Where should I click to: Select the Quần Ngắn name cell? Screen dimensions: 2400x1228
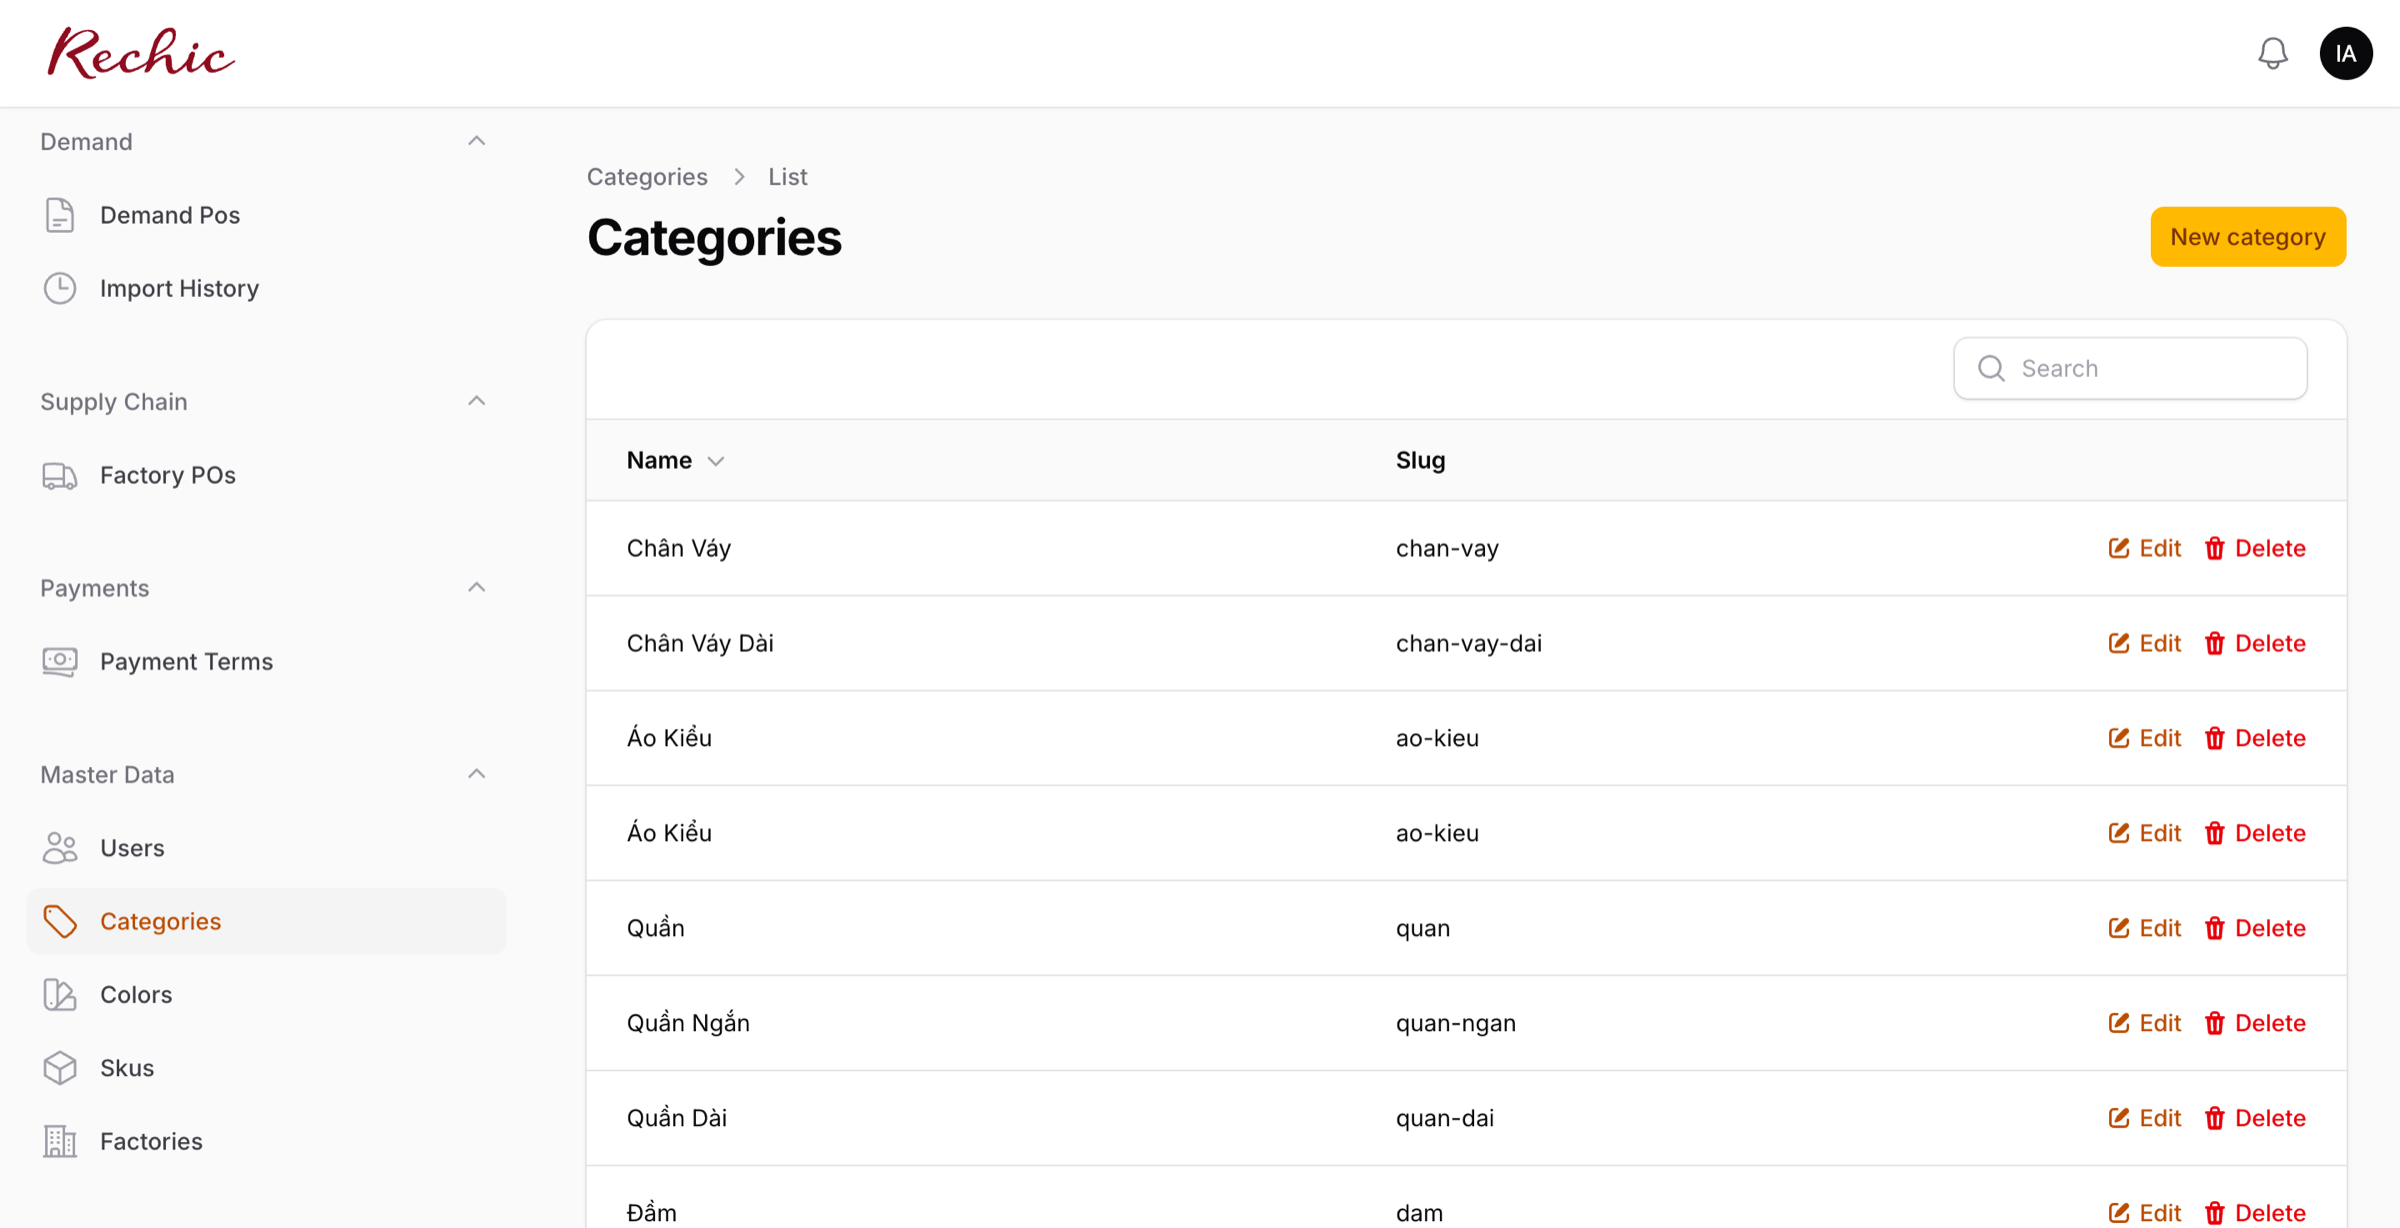click(688, 1023)
